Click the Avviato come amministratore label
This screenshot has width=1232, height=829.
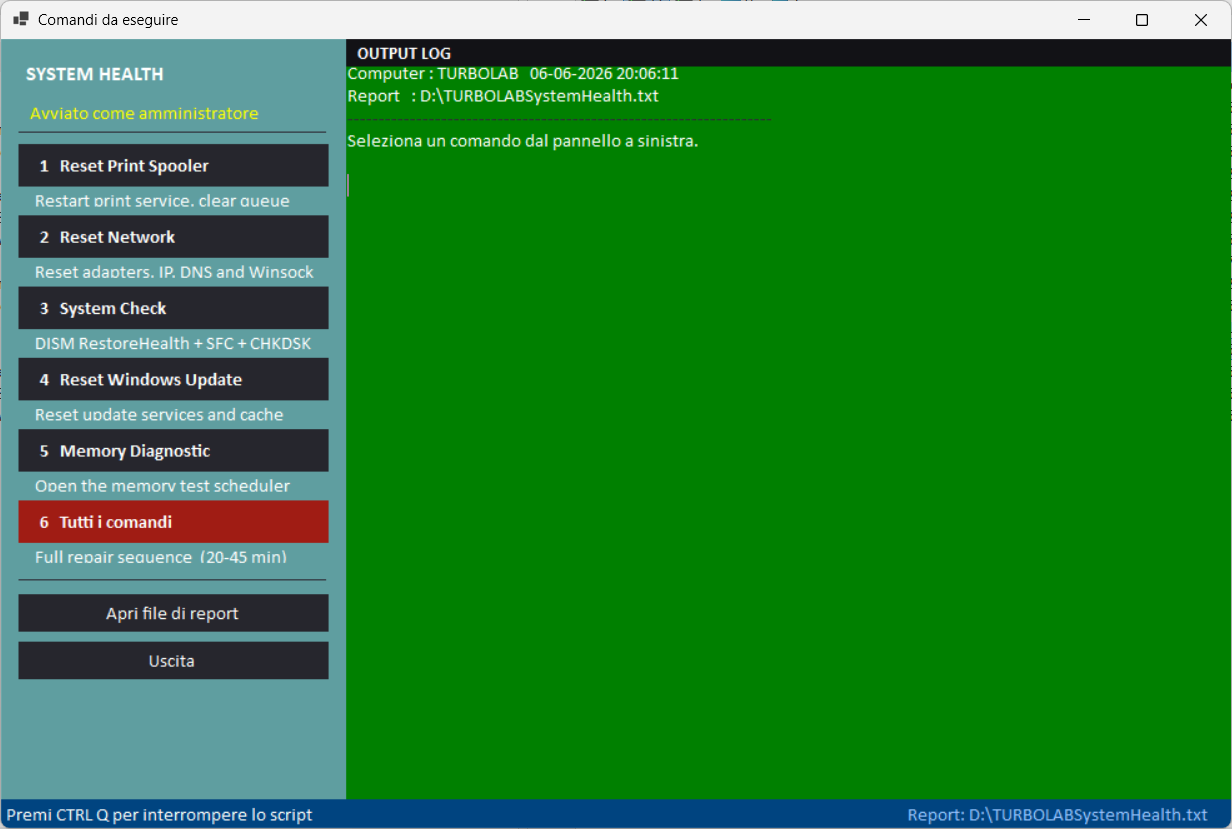click(x=144, y=113)
